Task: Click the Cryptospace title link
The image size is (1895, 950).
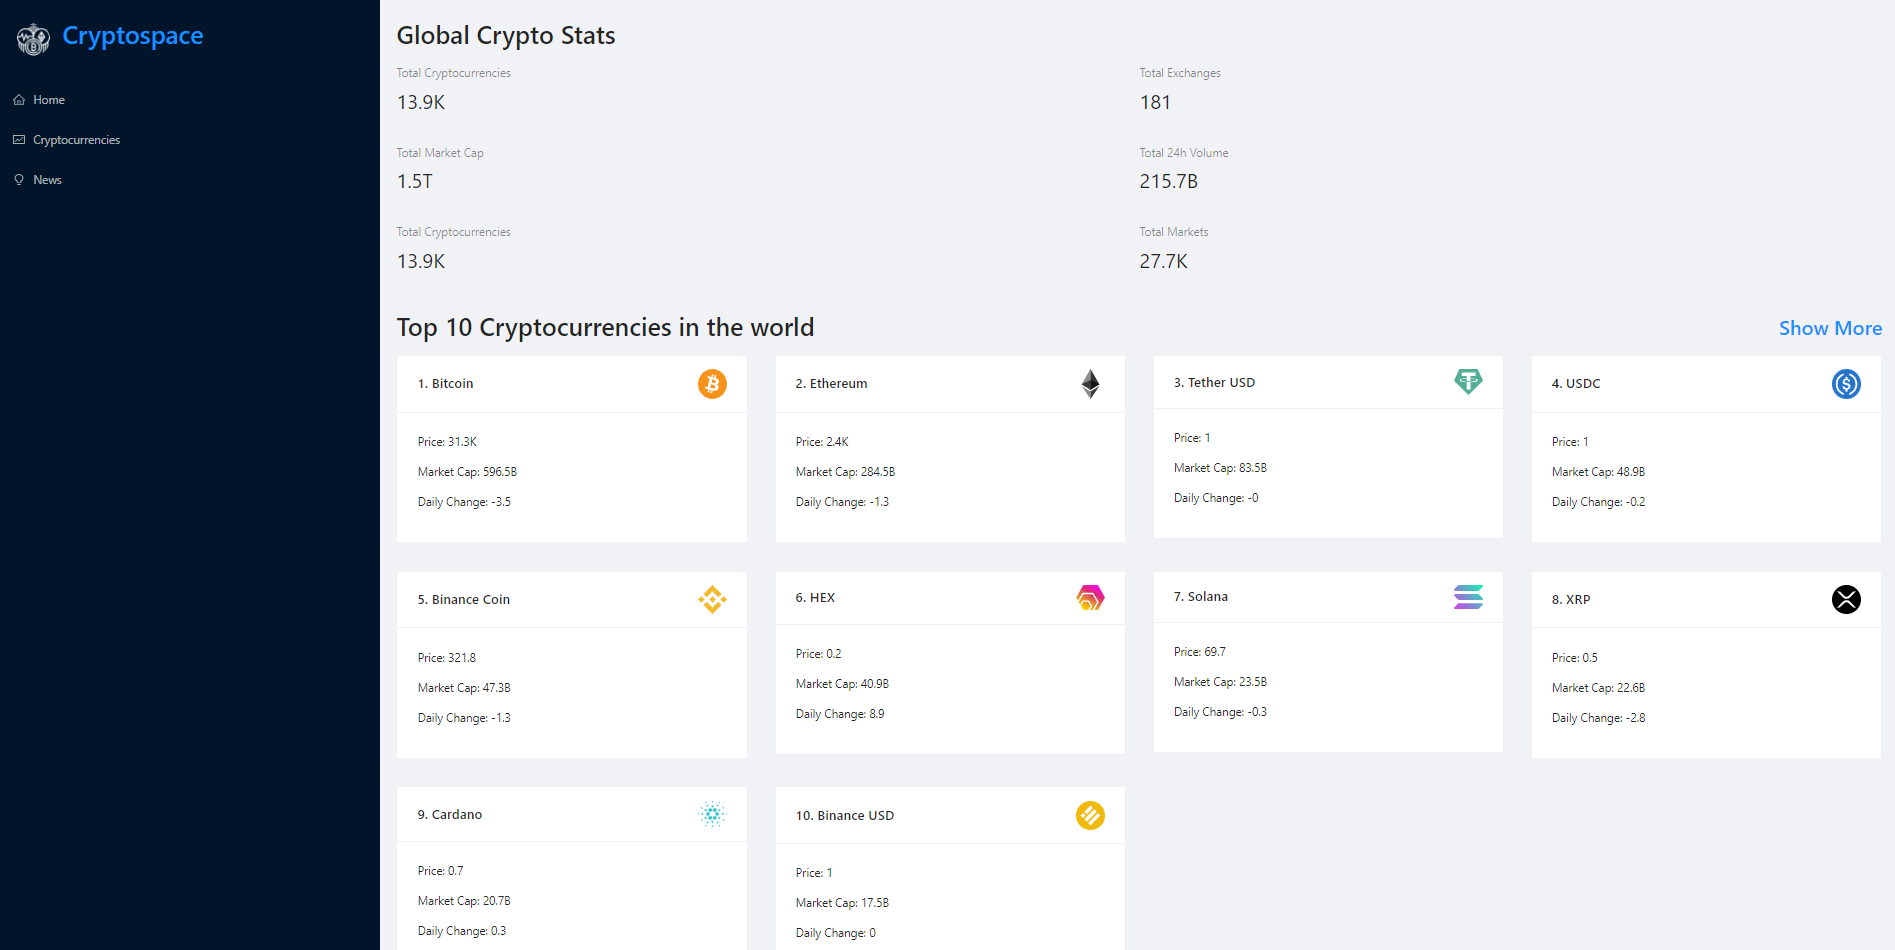Action: pyautogui.click(x=133, y=36)
